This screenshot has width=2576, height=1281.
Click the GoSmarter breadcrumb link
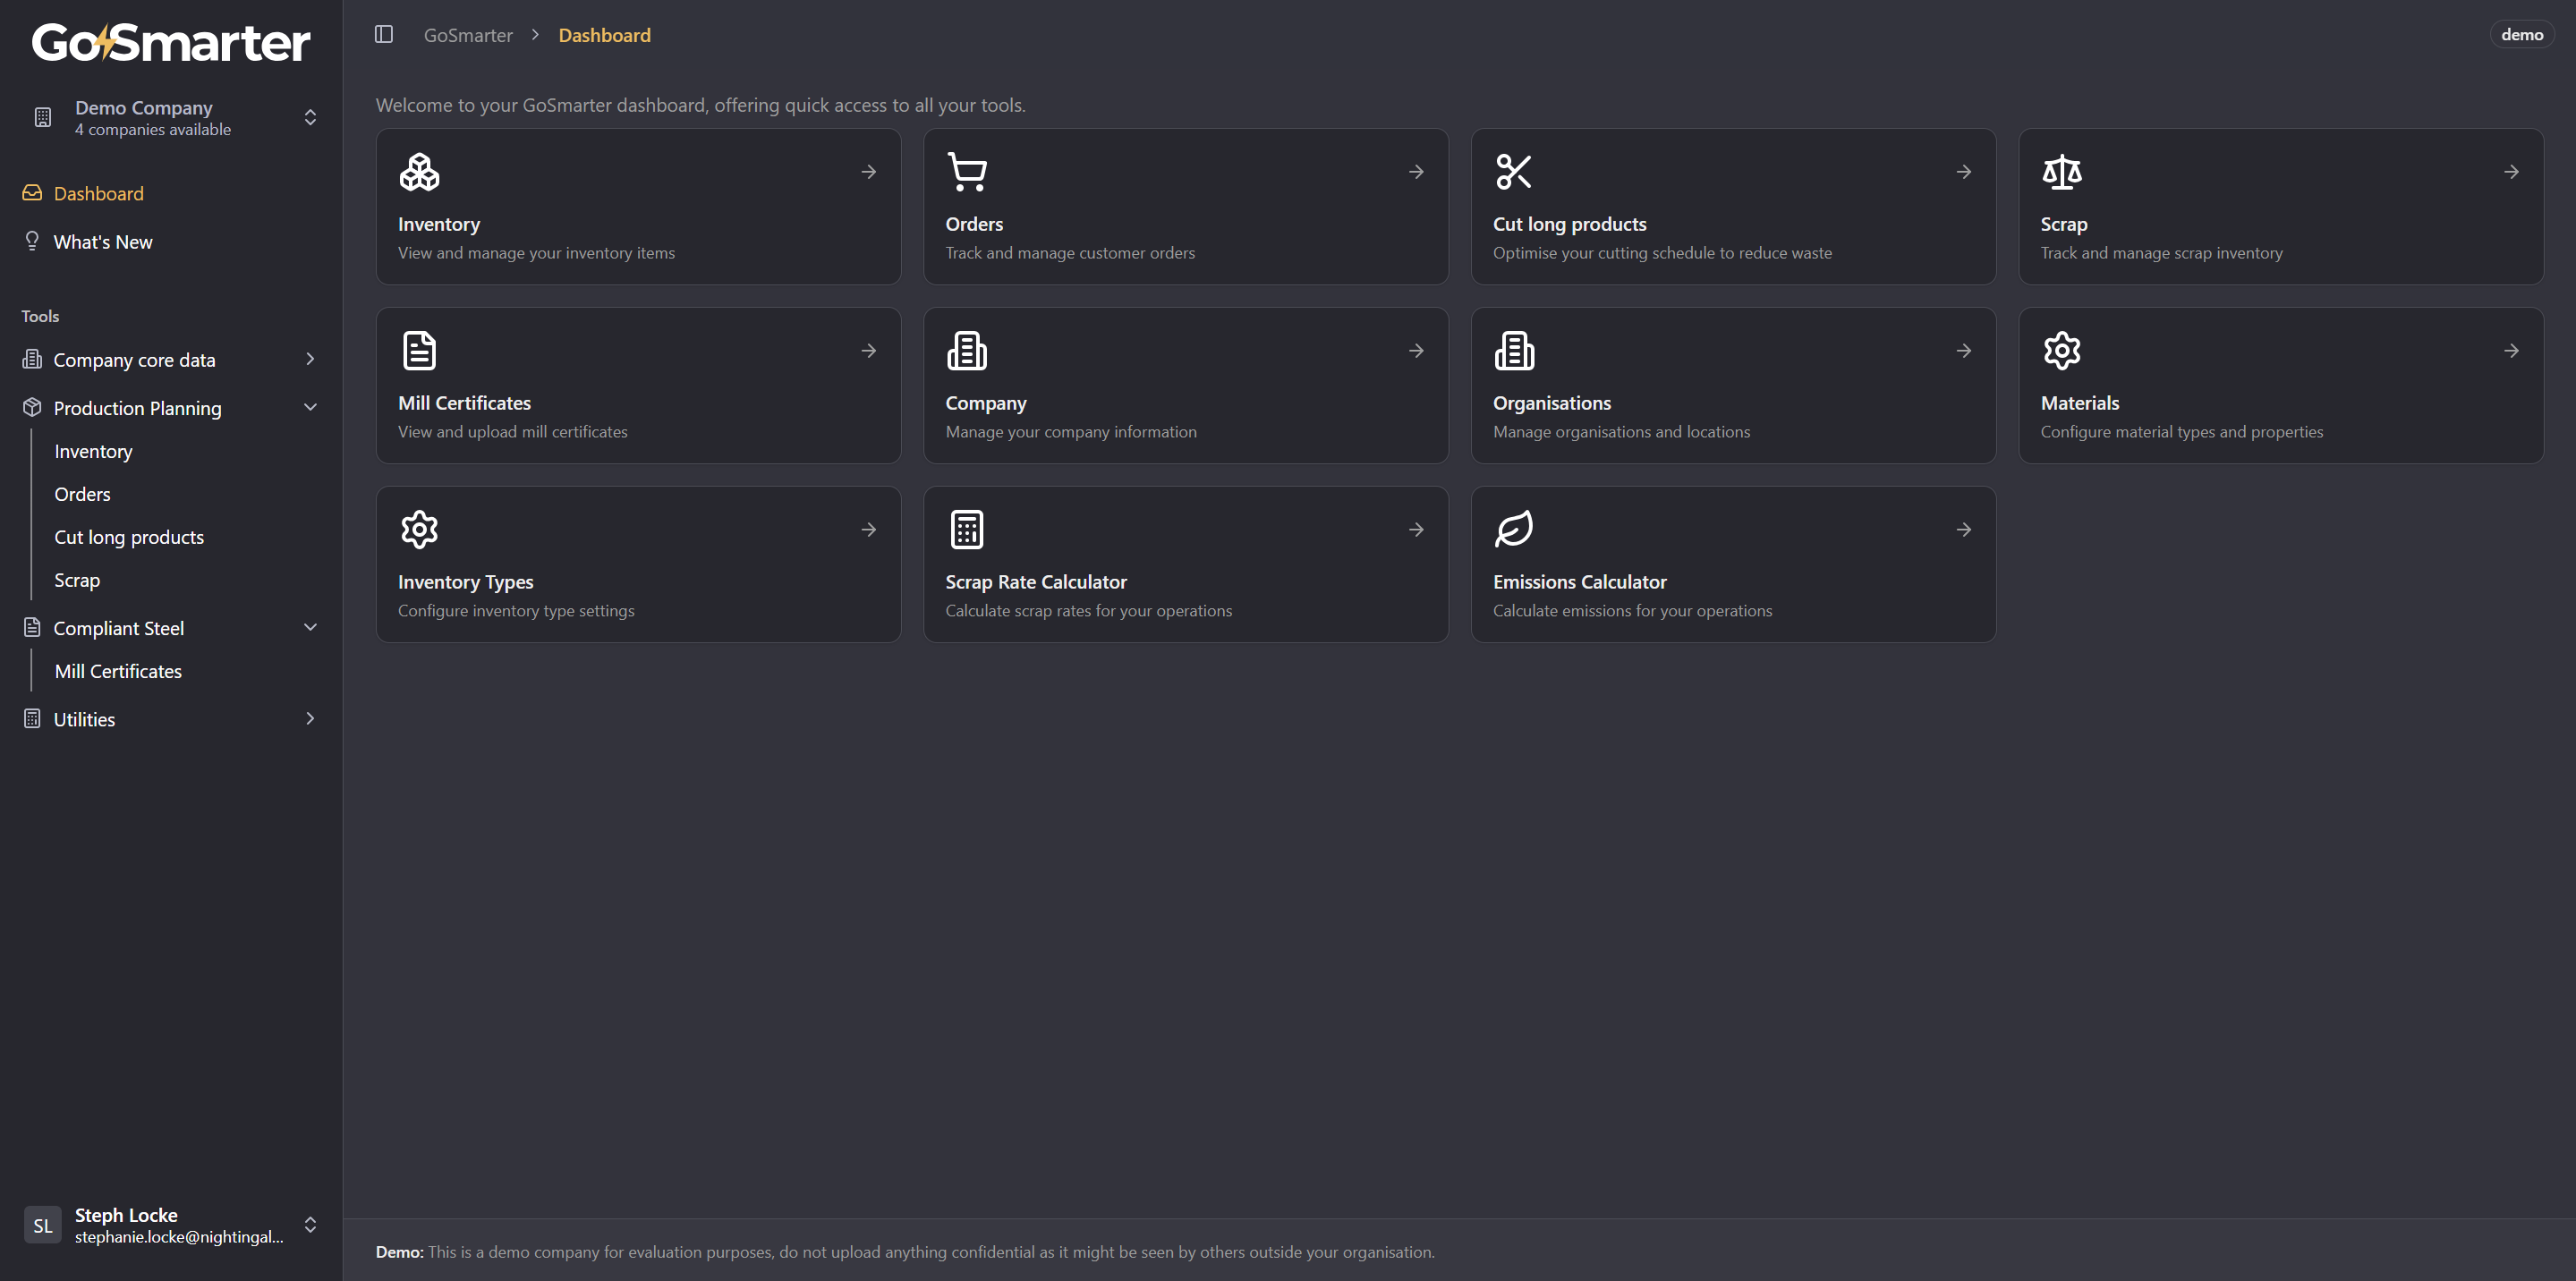(x=468, y=35)
